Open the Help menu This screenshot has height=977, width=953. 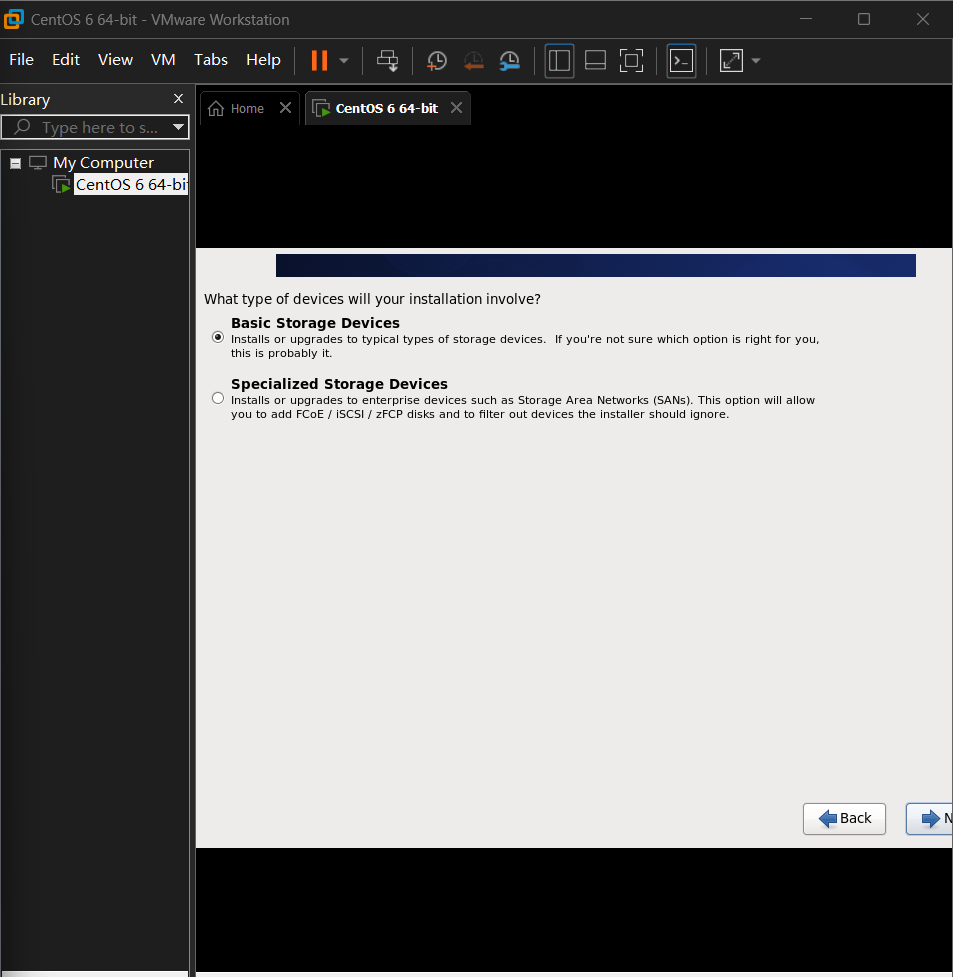tap(263, 60)
